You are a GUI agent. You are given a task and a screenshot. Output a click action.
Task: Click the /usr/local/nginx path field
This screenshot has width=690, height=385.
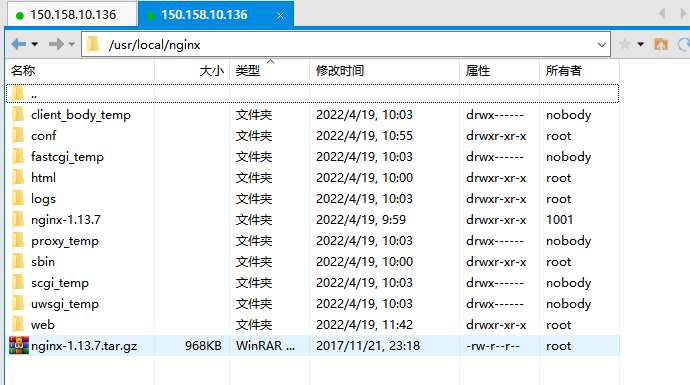point(345,44)
